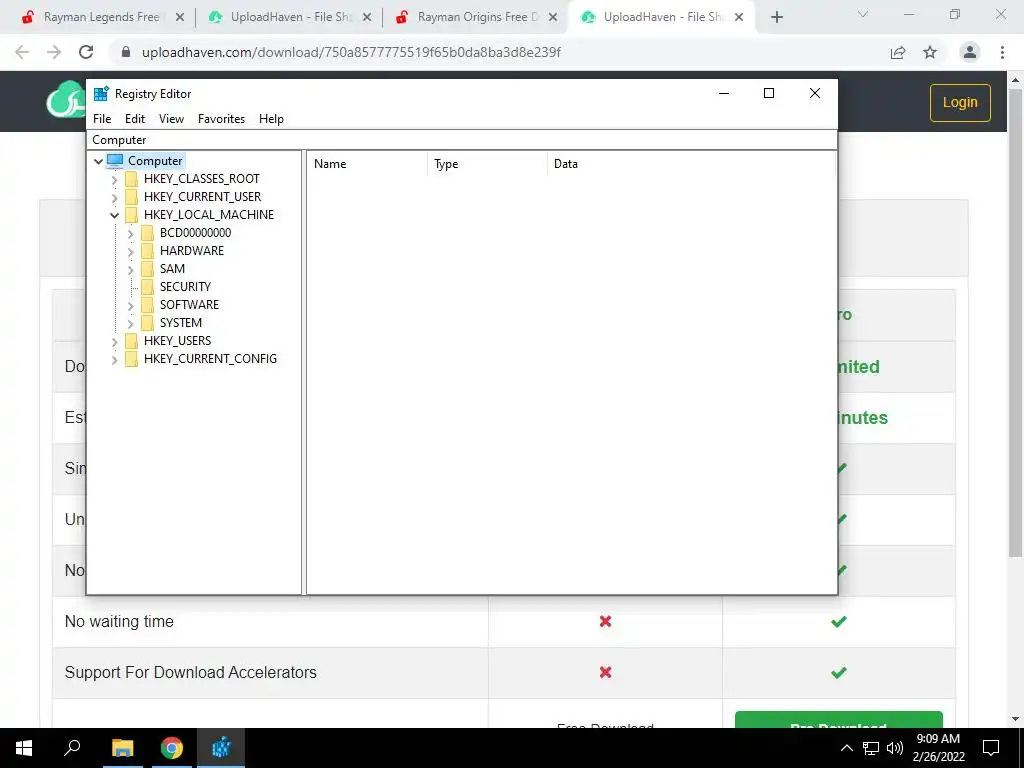Click the registry address bar field
1024x768 pixels.
coord(462,140)
